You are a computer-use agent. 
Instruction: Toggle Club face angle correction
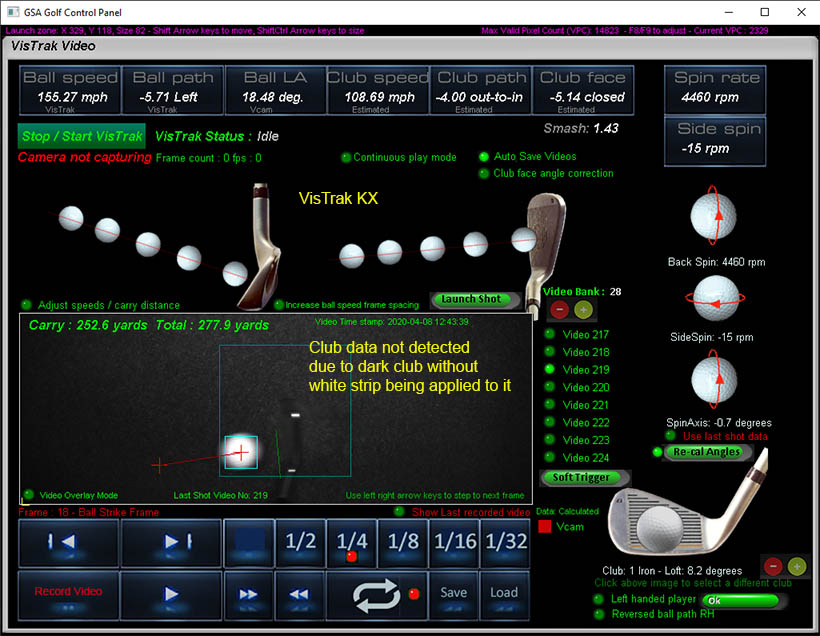tap(484, 174)
